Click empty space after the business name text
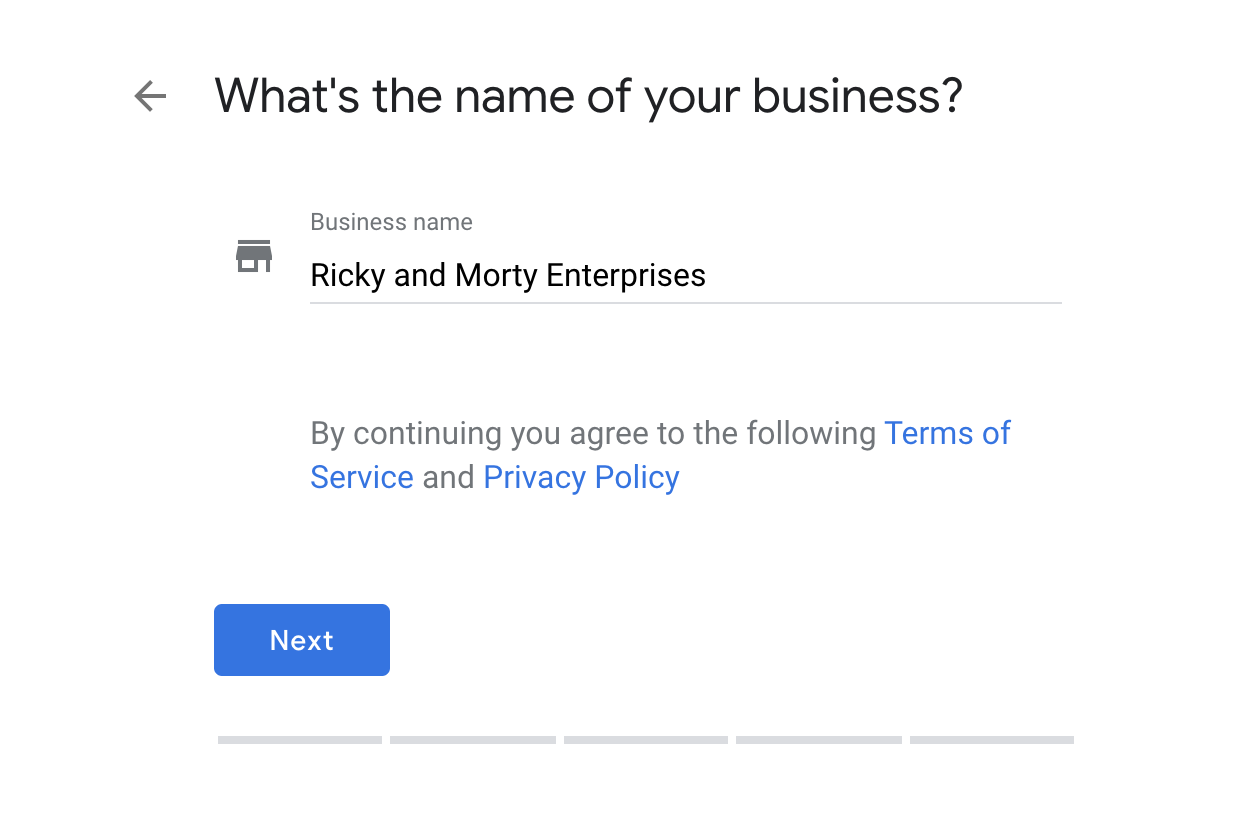This screenshot has width=1252, height=824. (880, 275)
